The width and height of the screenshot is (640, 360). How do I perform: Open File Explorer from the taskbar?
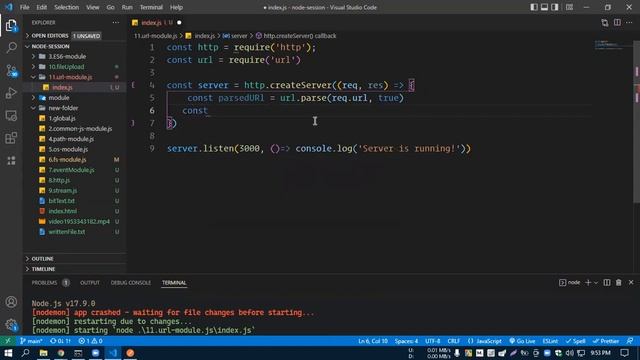click(x=43, y=353)
